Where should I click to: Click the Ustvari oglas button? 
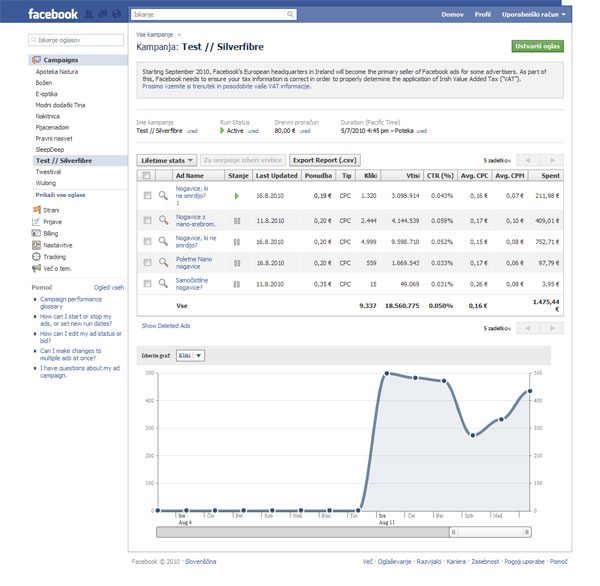pyautogui.click(x=537, y=46)
